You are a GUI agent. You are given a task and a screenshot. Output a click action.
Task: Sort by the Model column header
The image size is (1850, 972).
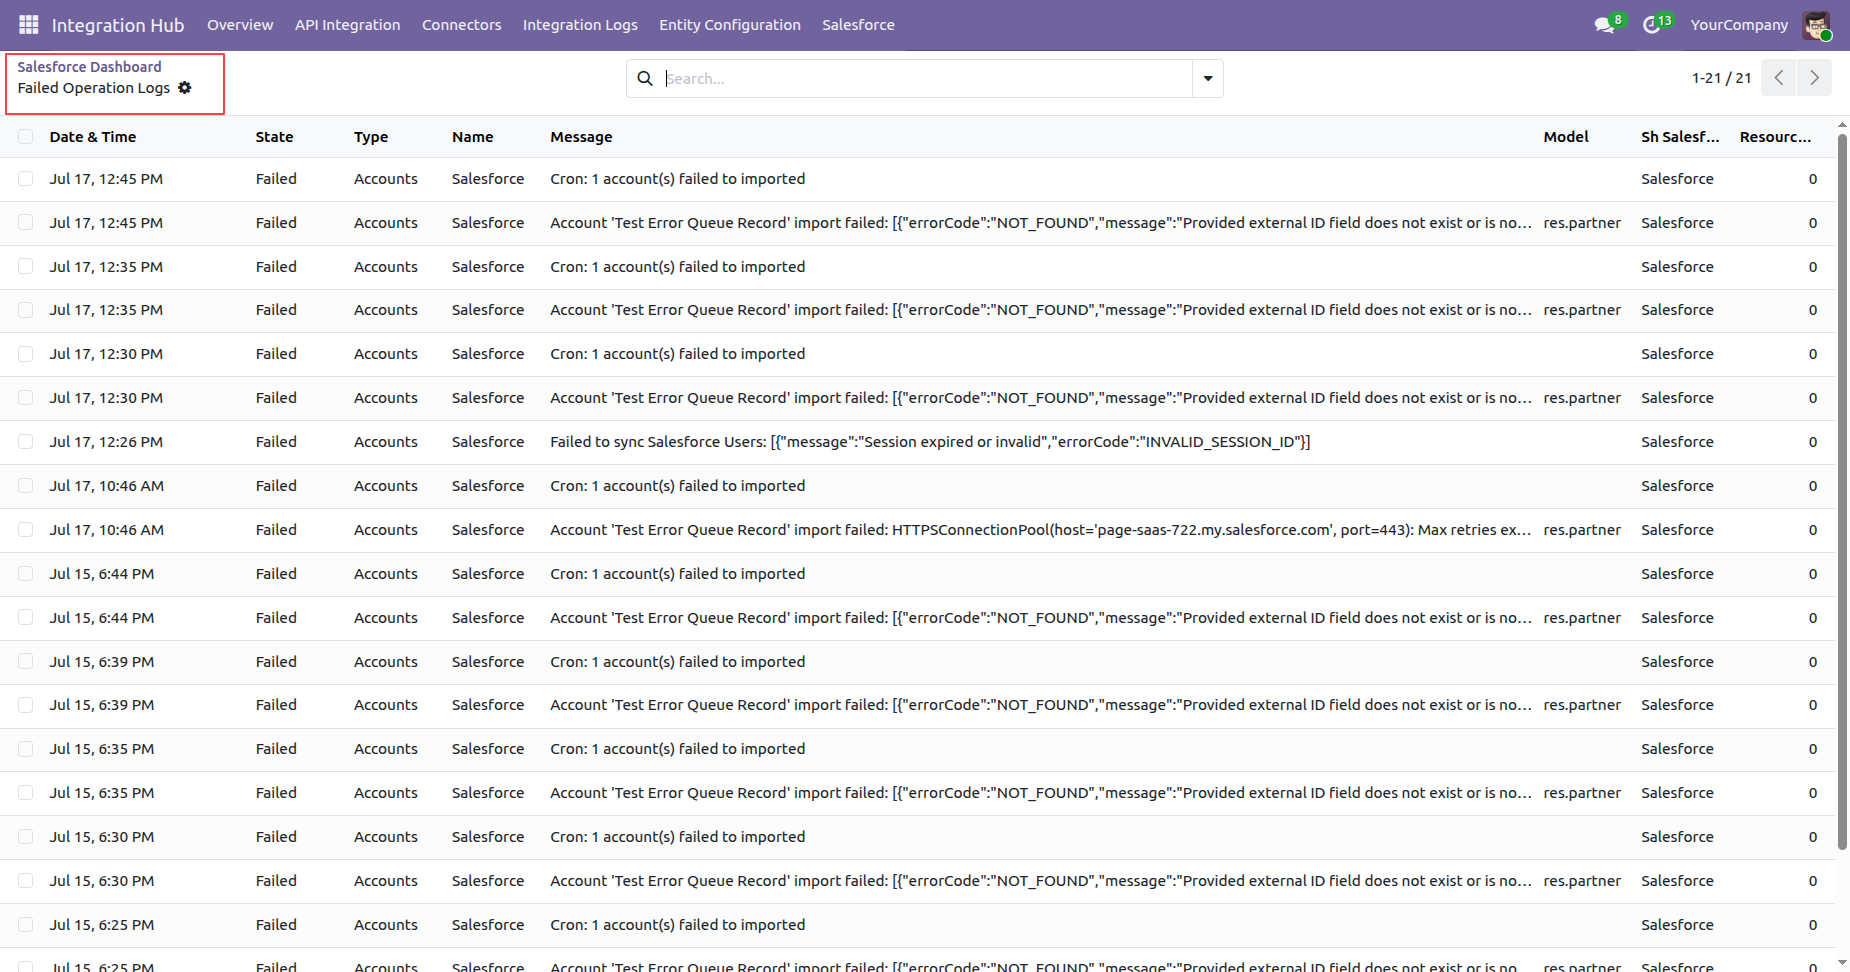pyautogui.click(x=1566, y=137)
